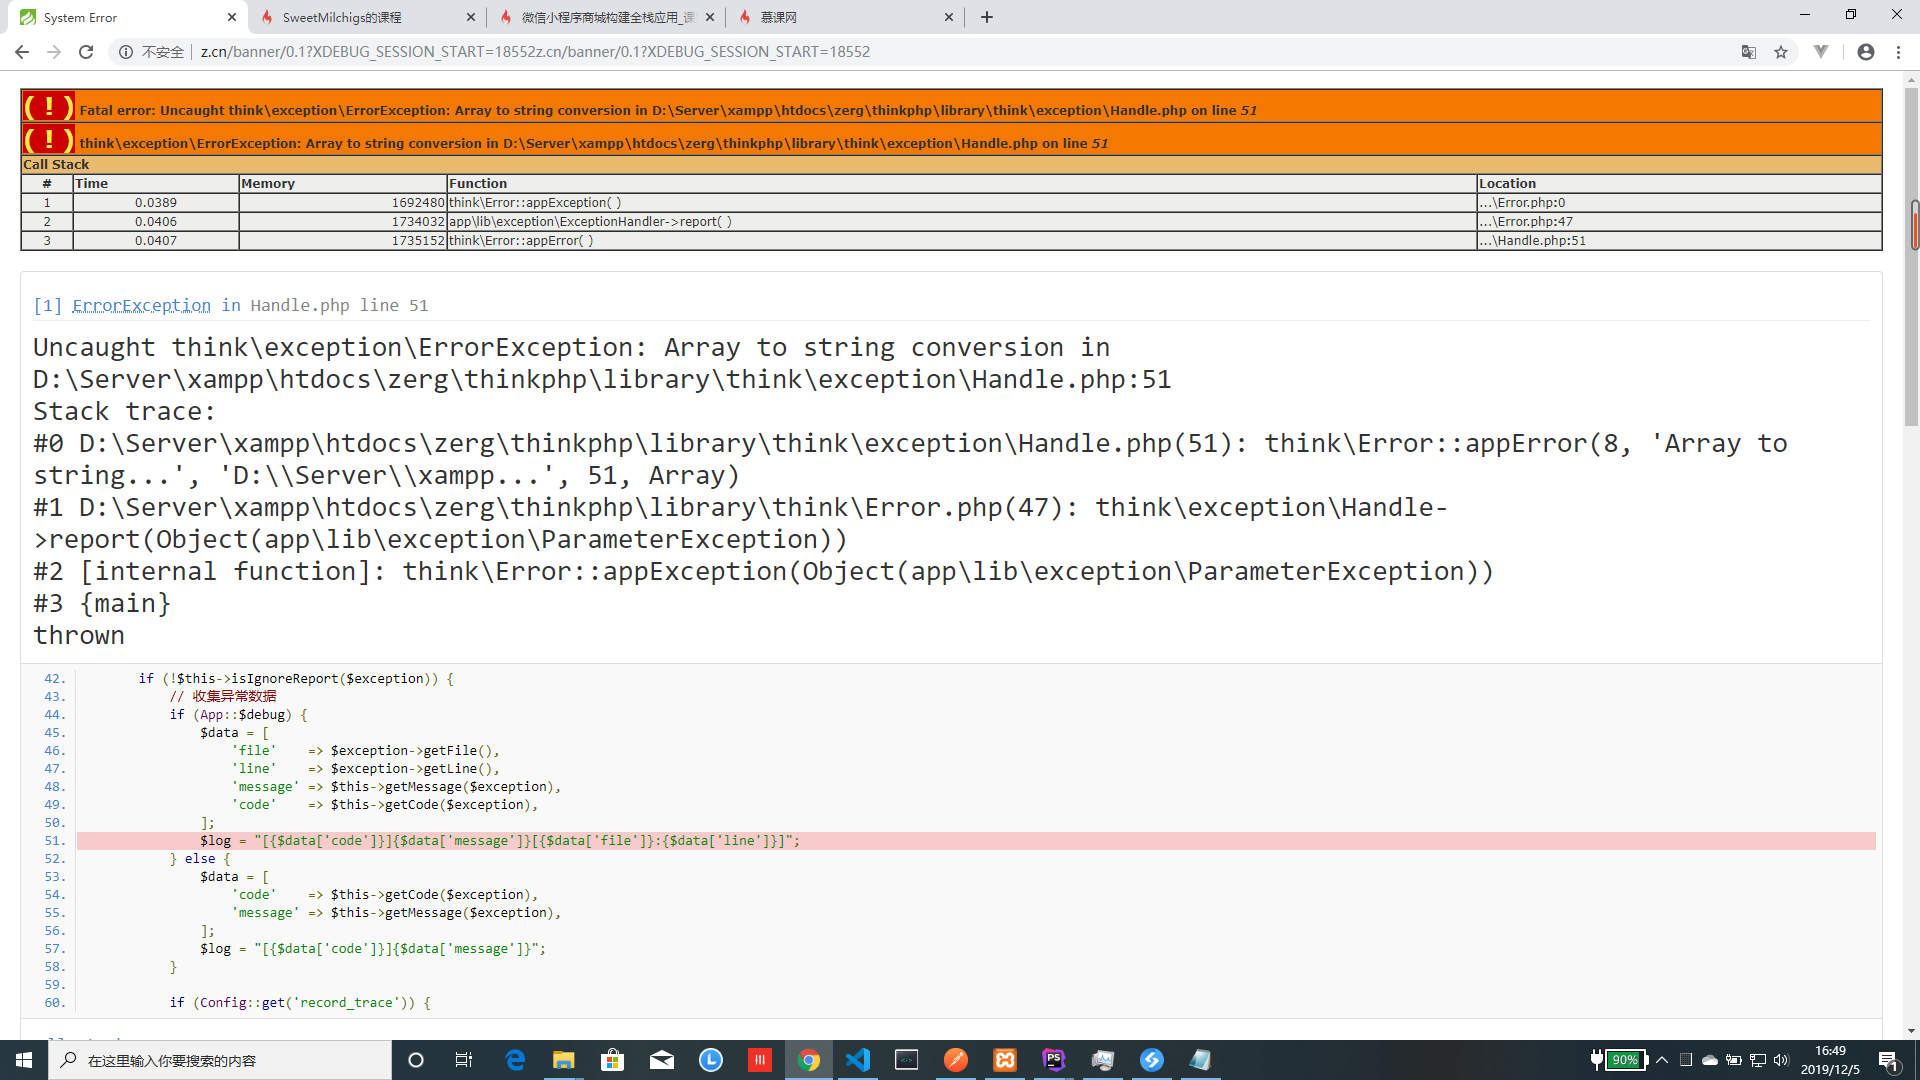Close the 慕课网 tab
Viewport: 1920px width, 1080px height.
click(949, 17)
